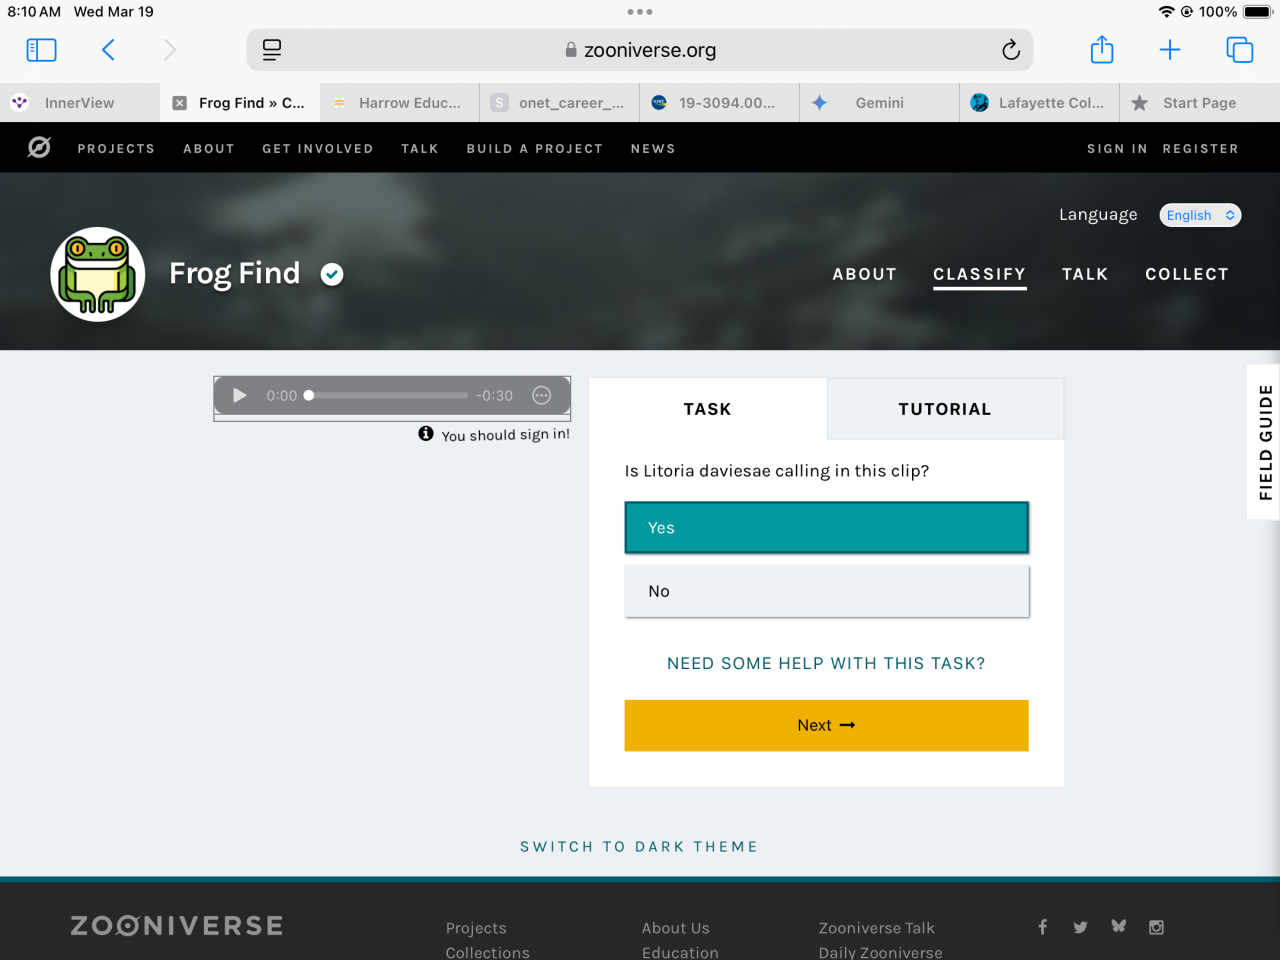Open the Frog Find COLLECT page
Viewport: 1280px width, 960px height.
pos(1187,274)
